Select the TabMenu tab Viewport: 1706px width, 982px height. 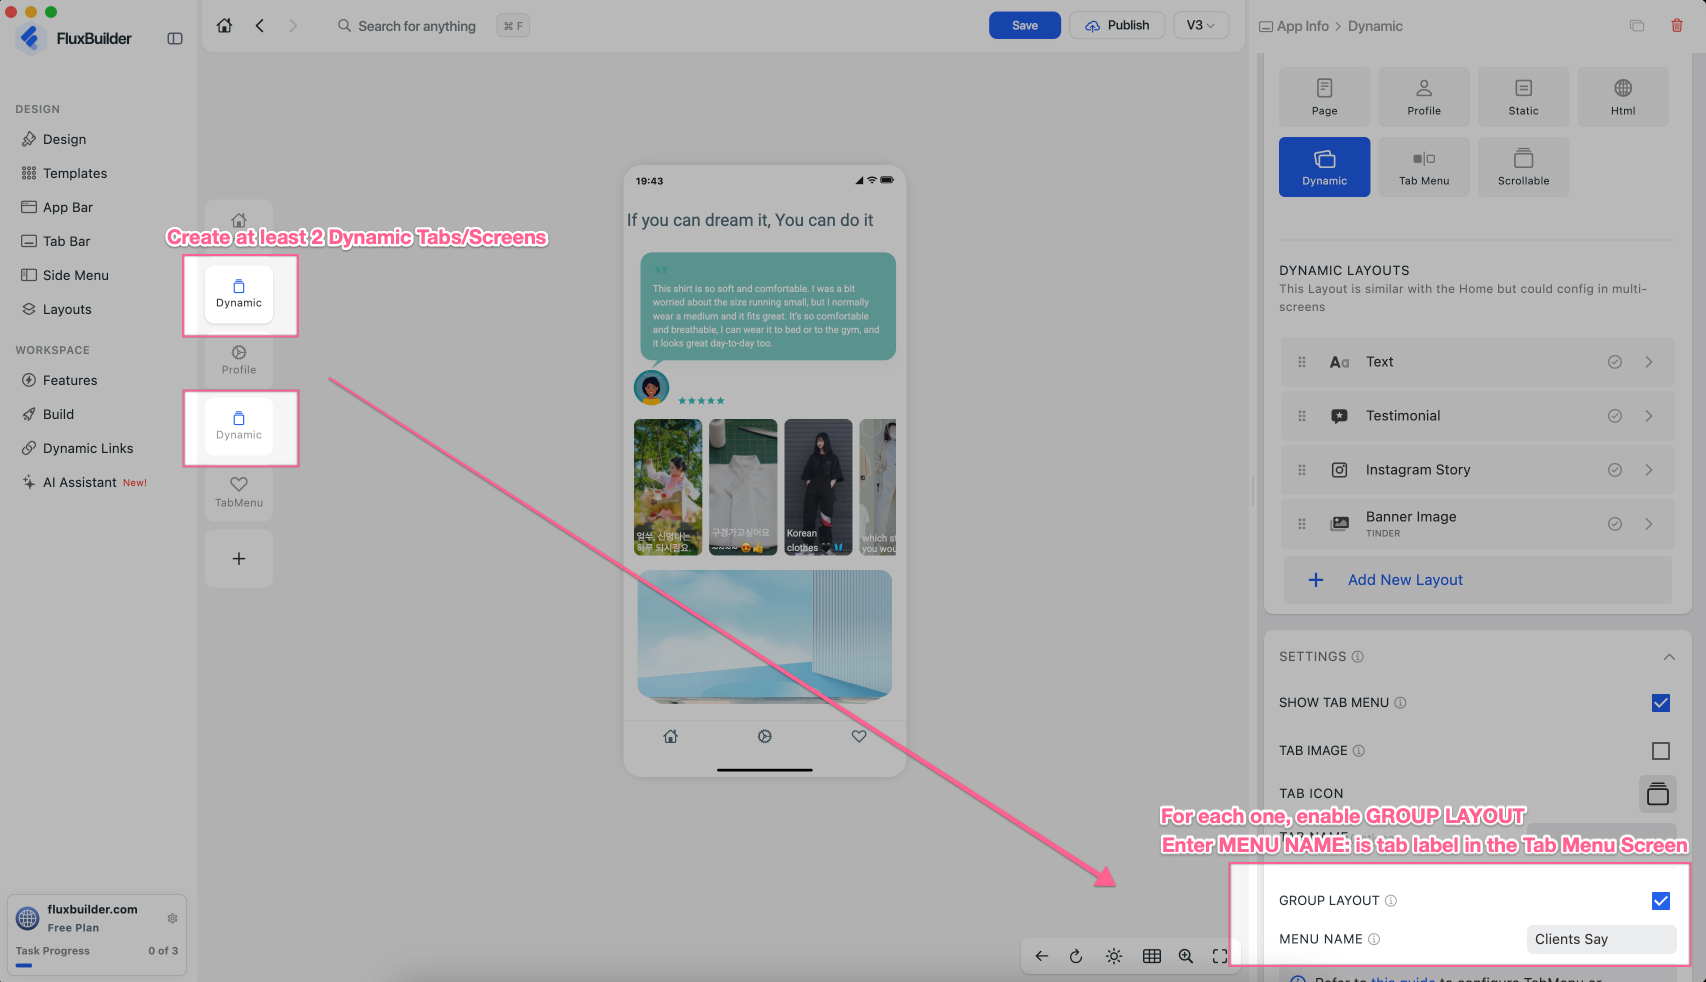coord(239,492)
